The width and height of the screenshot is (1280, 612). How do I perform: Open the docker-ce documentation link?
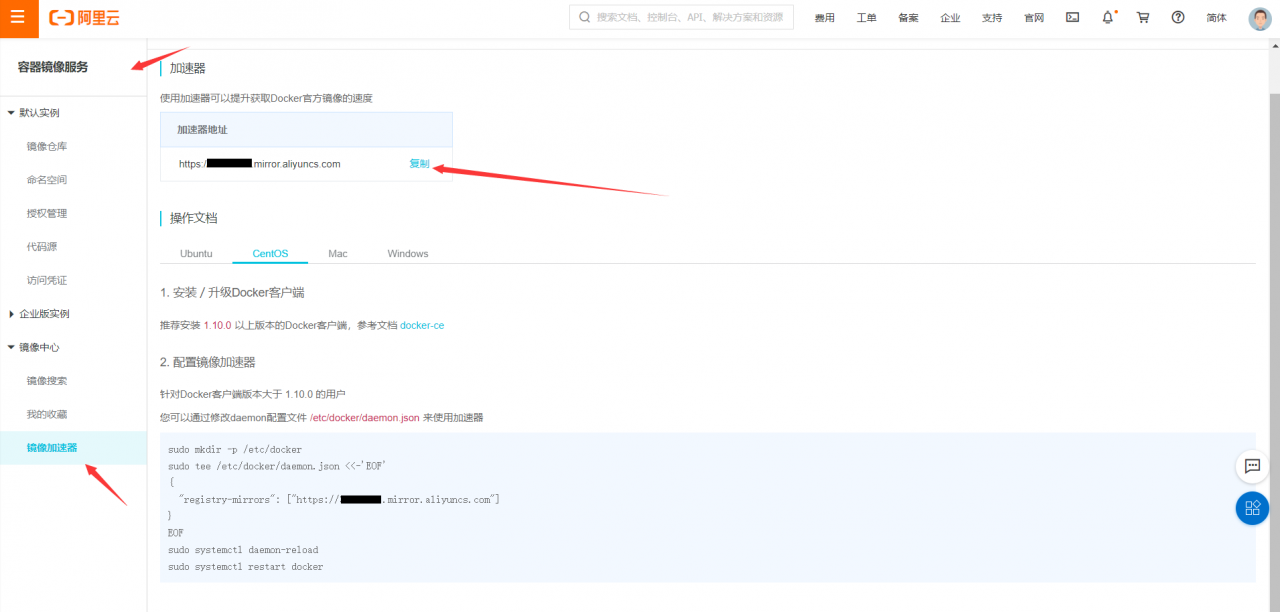point(421,325)
